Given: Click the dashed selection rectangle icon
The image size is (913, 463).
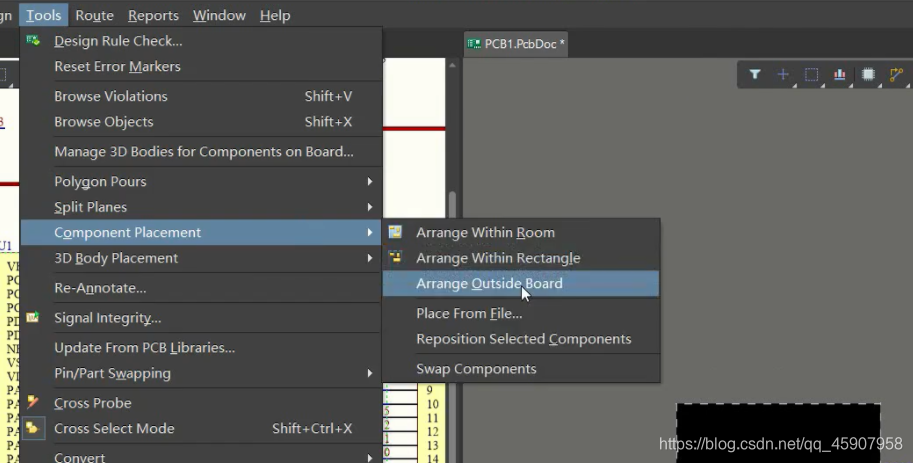Looking at the screenshot, I should 811,74.
